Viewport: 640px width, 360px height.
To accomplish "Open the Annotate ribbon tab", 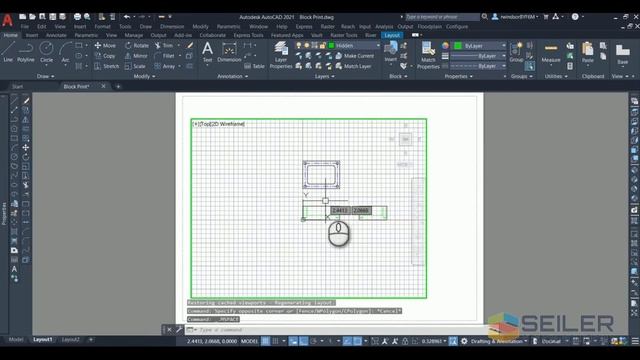I will click(56, 35).
